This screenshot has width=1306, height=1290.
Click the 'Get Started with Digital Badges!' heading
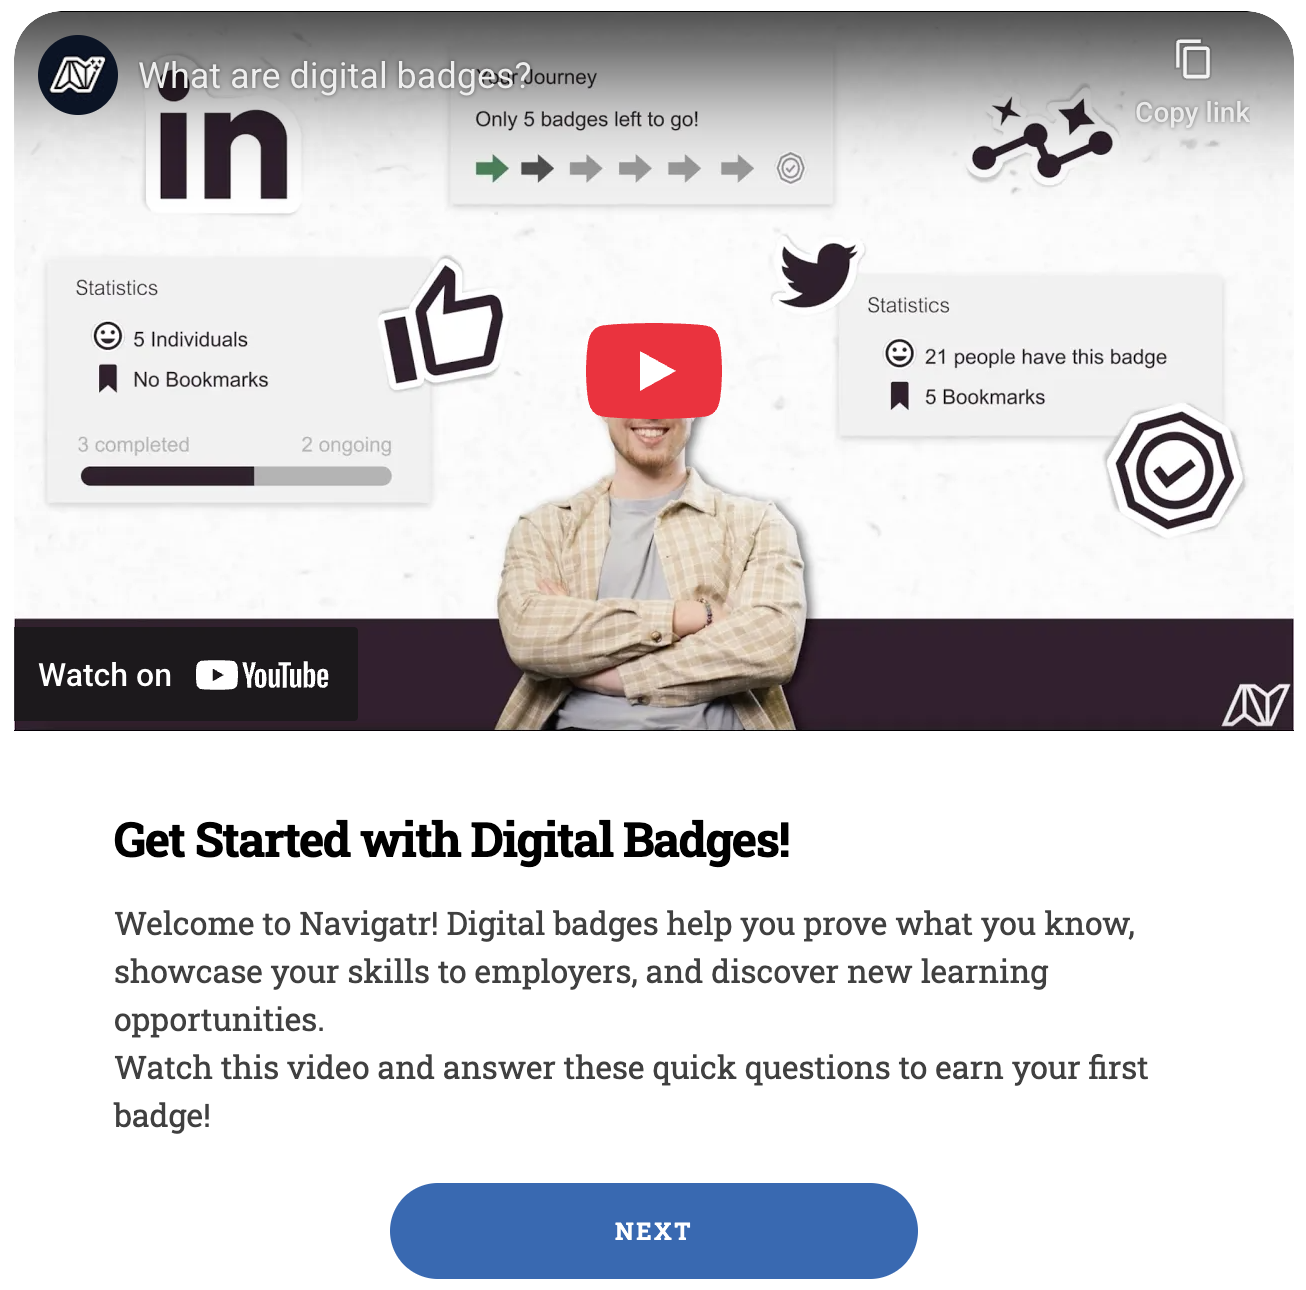pyautogui.click(x=452, y=840)
